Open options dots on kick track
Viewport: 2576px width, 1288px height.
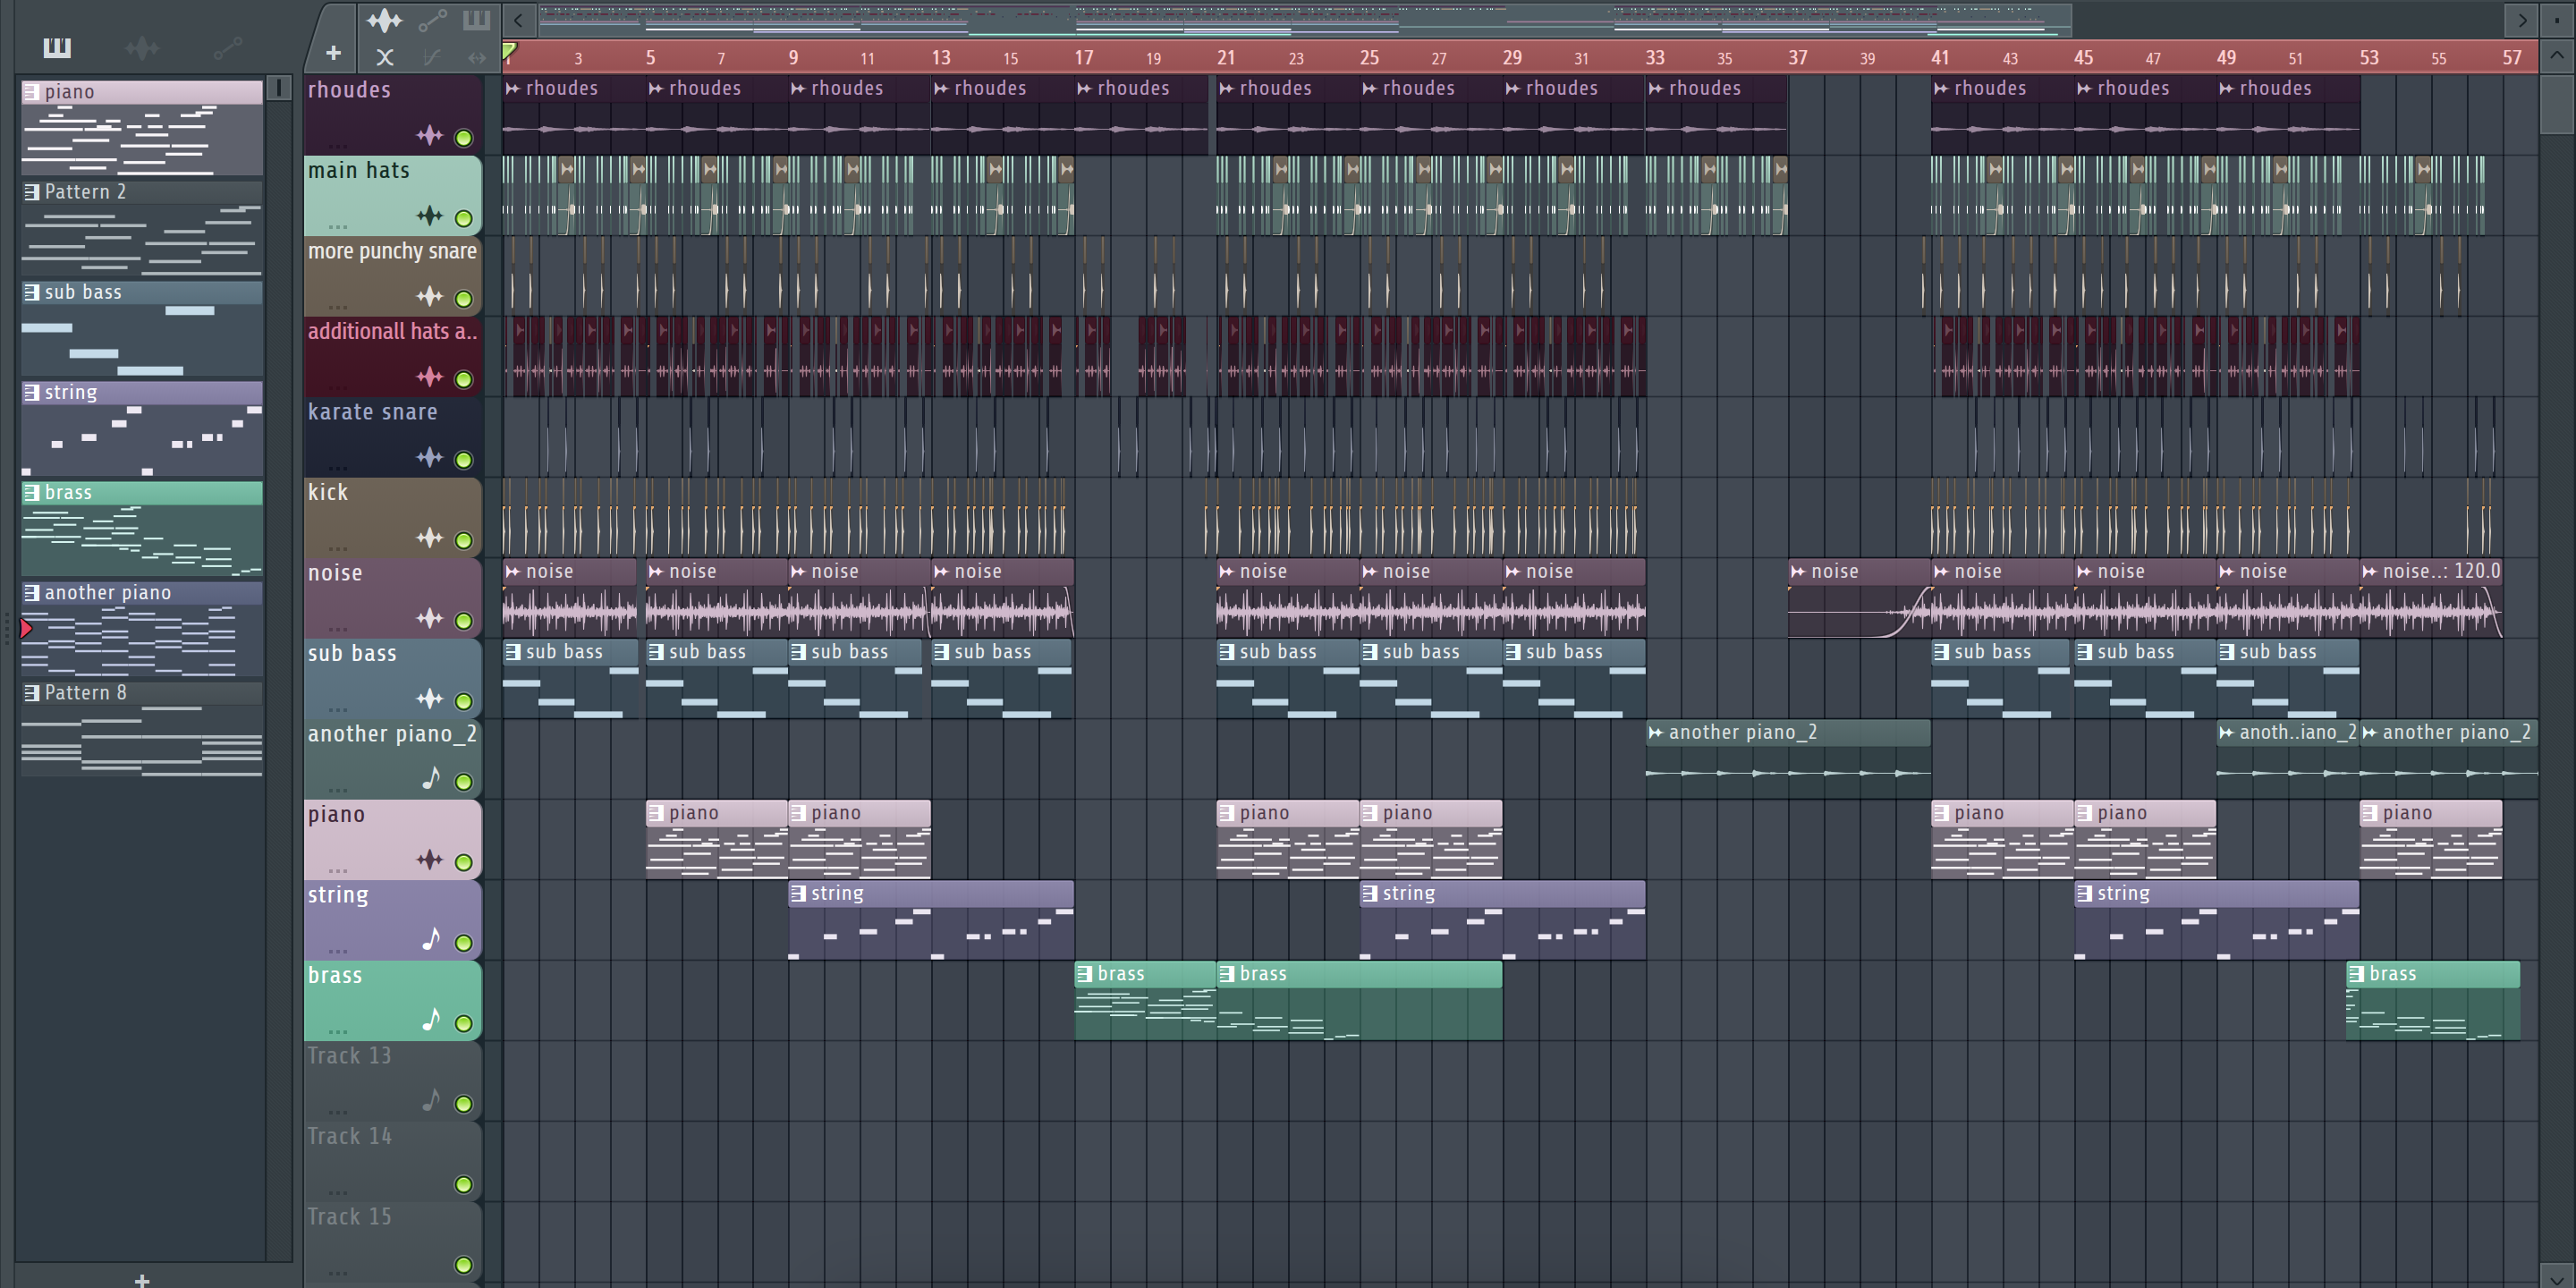[338, 549]
